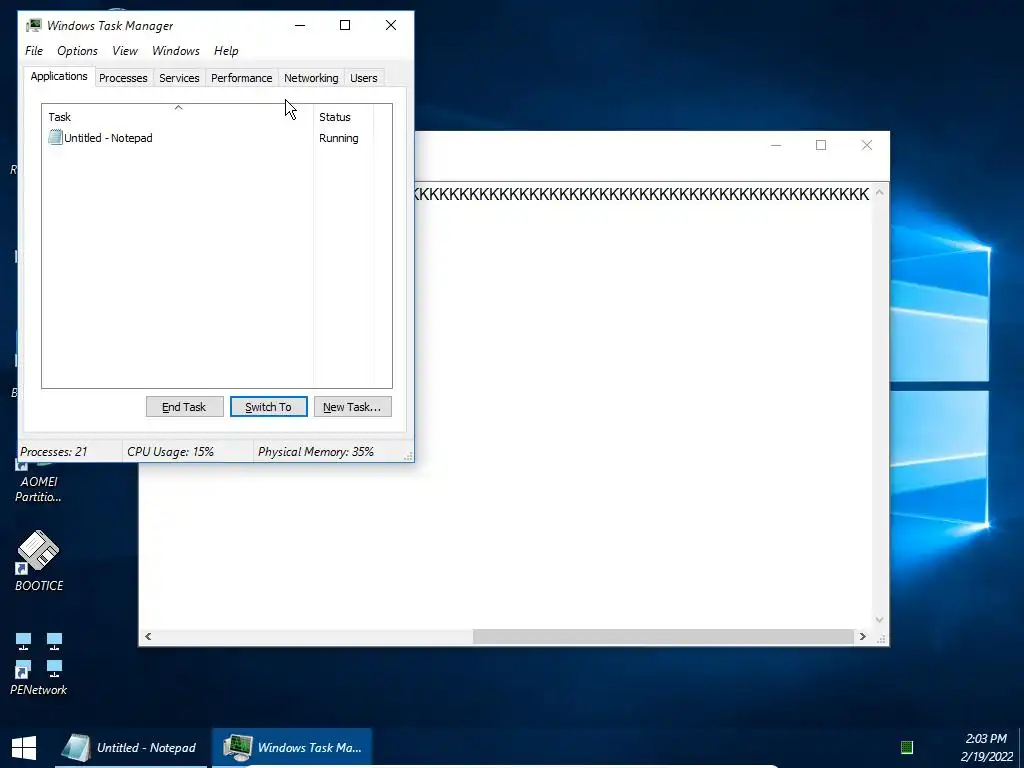
Task: Open the Windows Start button
Action: pos(24,748)
